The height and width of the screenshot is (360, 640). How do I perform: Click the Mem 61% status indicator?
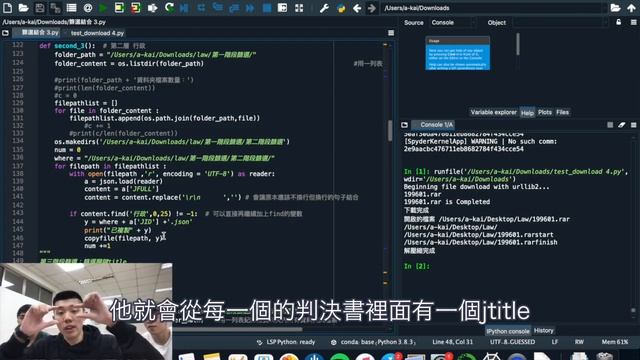tap(615, 342)
